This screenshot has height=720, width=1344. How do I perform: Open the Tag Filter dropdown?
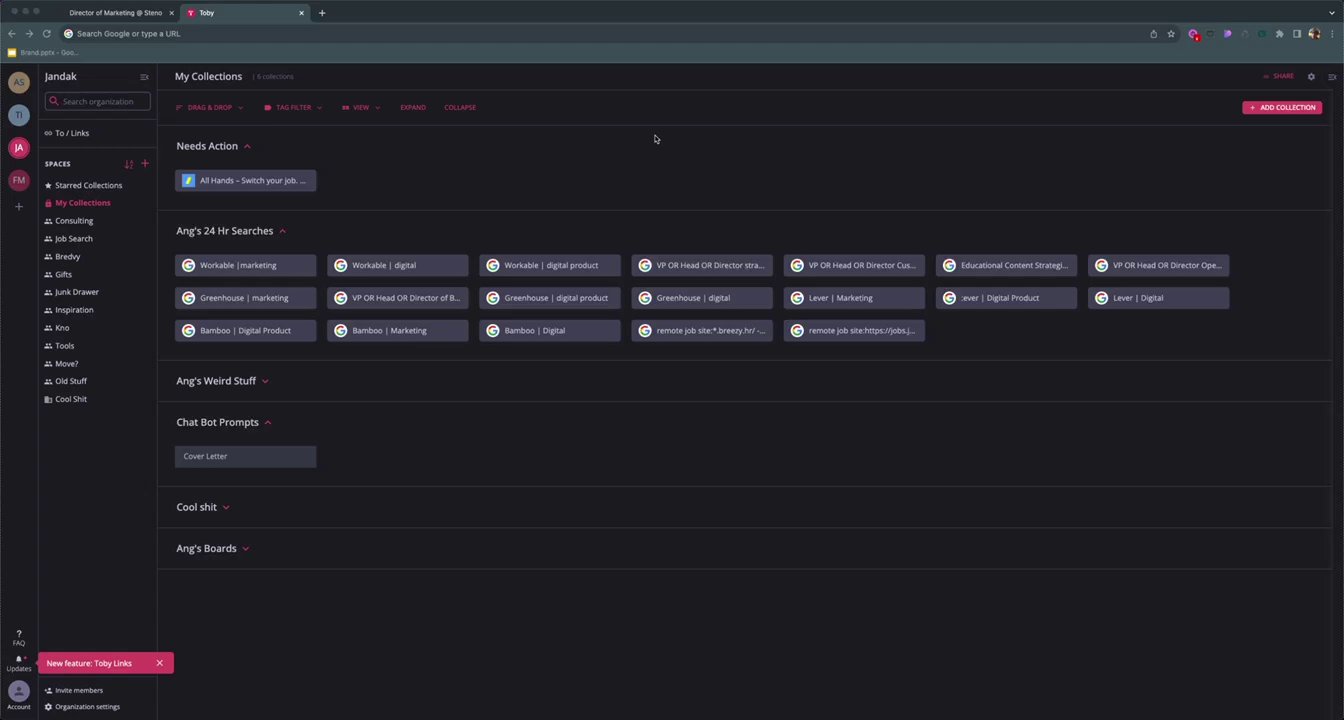click(x=293, y=107)
